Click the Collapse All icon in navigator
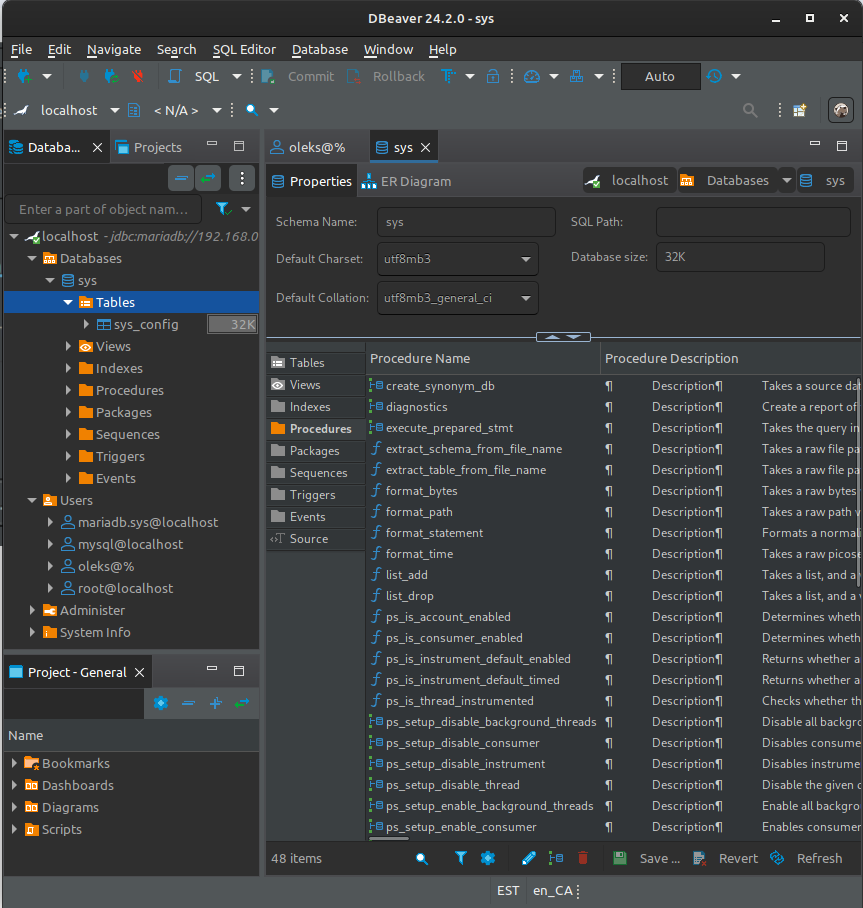 pyautogui.click(x=181, y=178)
